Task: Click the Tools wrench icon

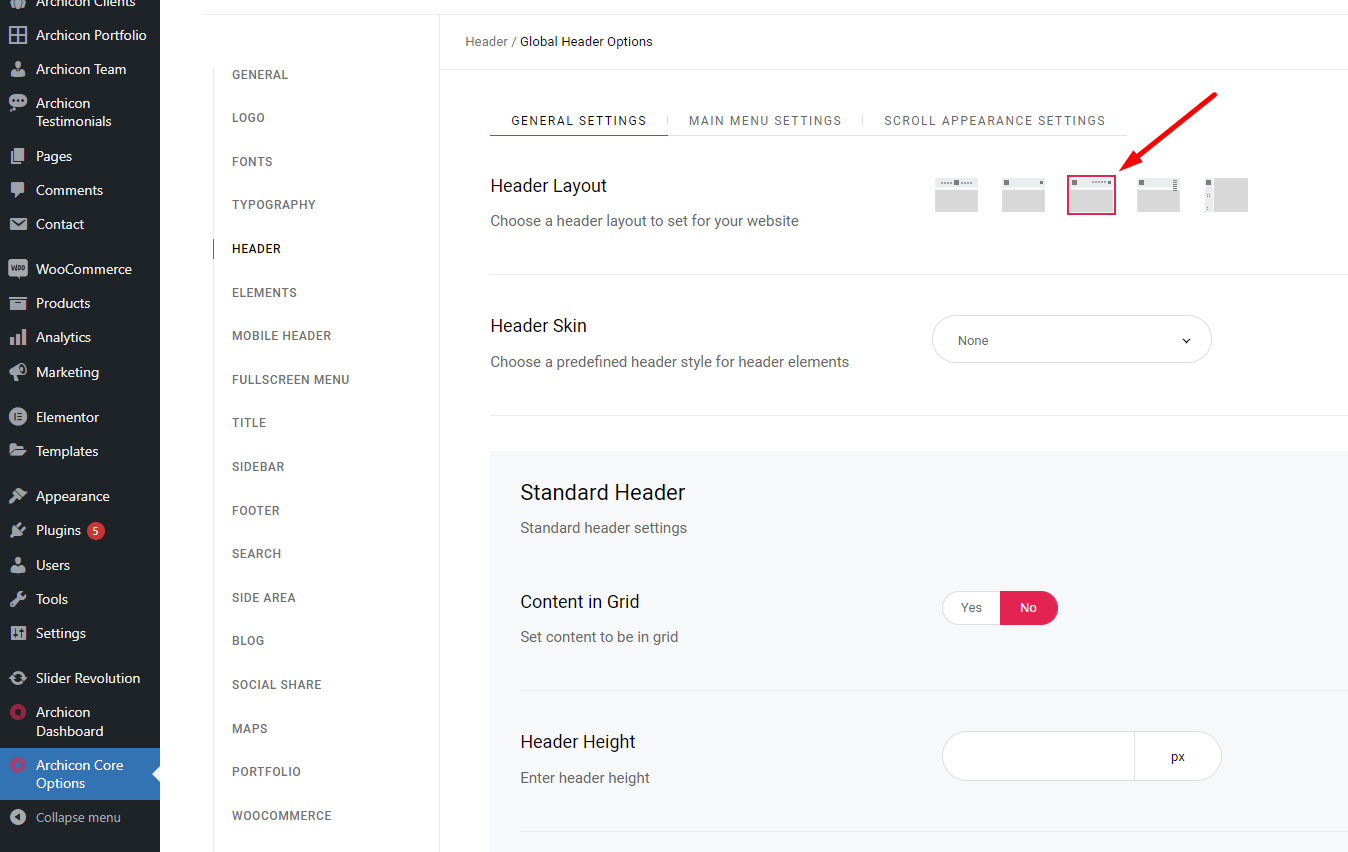Action: click(17, 599)
